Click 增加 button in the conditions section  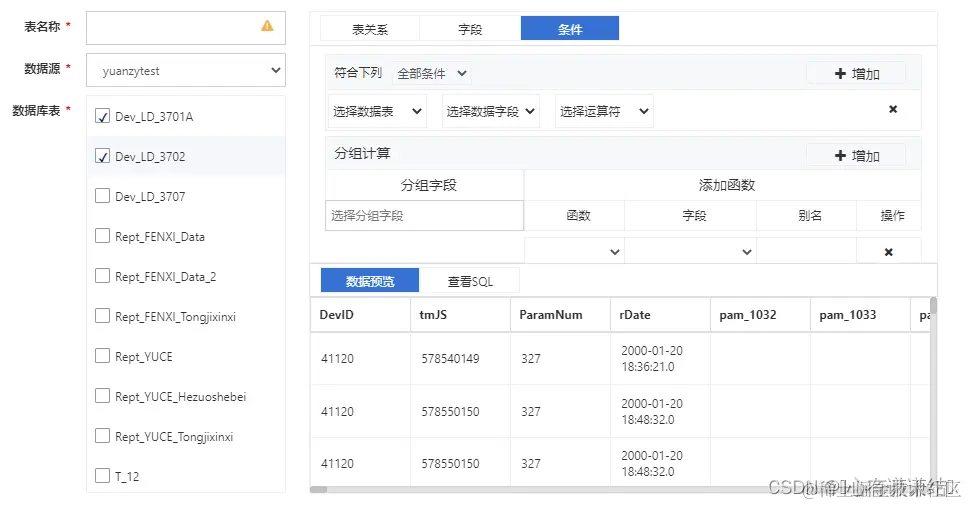tap(856, 73)
